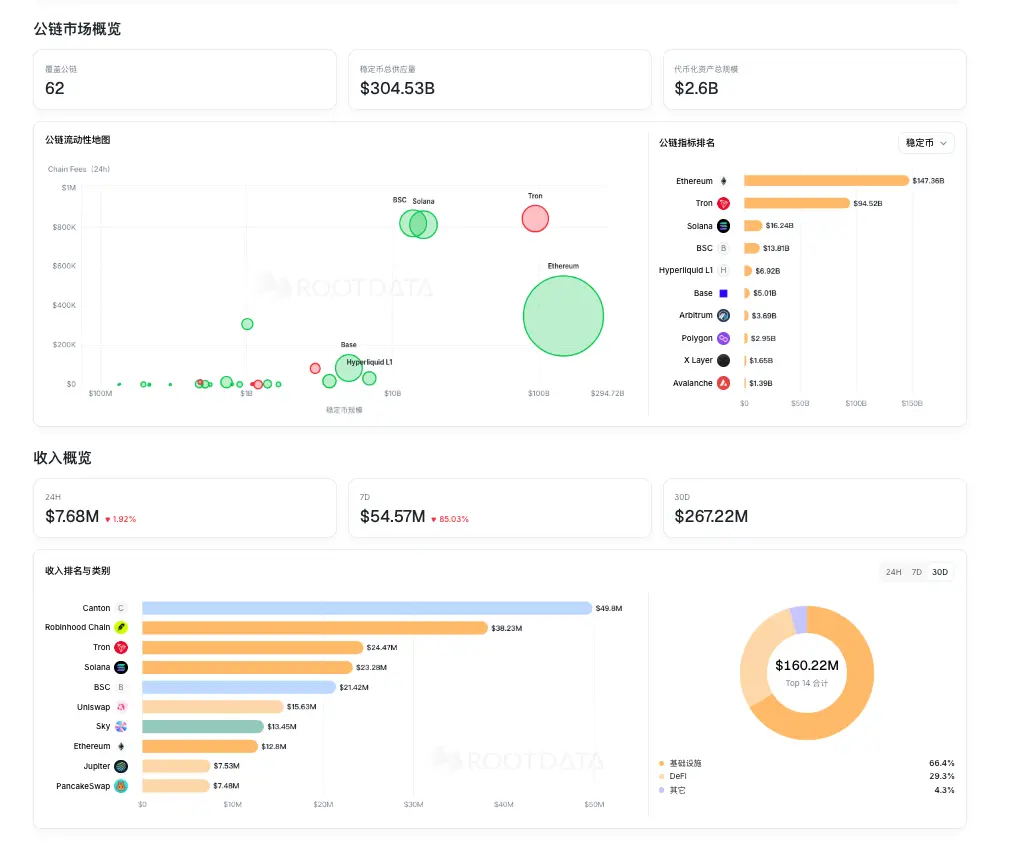
Task: Click the Solana logo in chain ranking
Action: pyautogui.click(x=724, y=226)
